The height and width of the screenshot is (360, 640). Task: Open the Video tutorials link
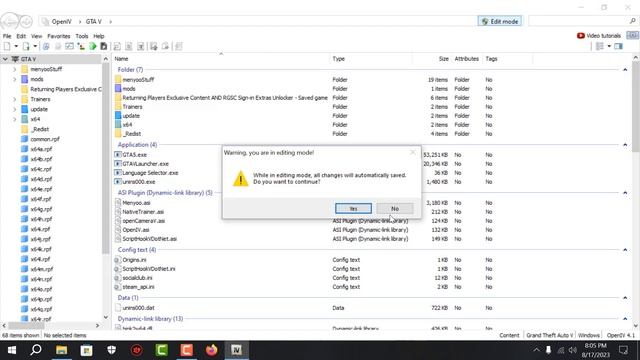tap(599, 36)
